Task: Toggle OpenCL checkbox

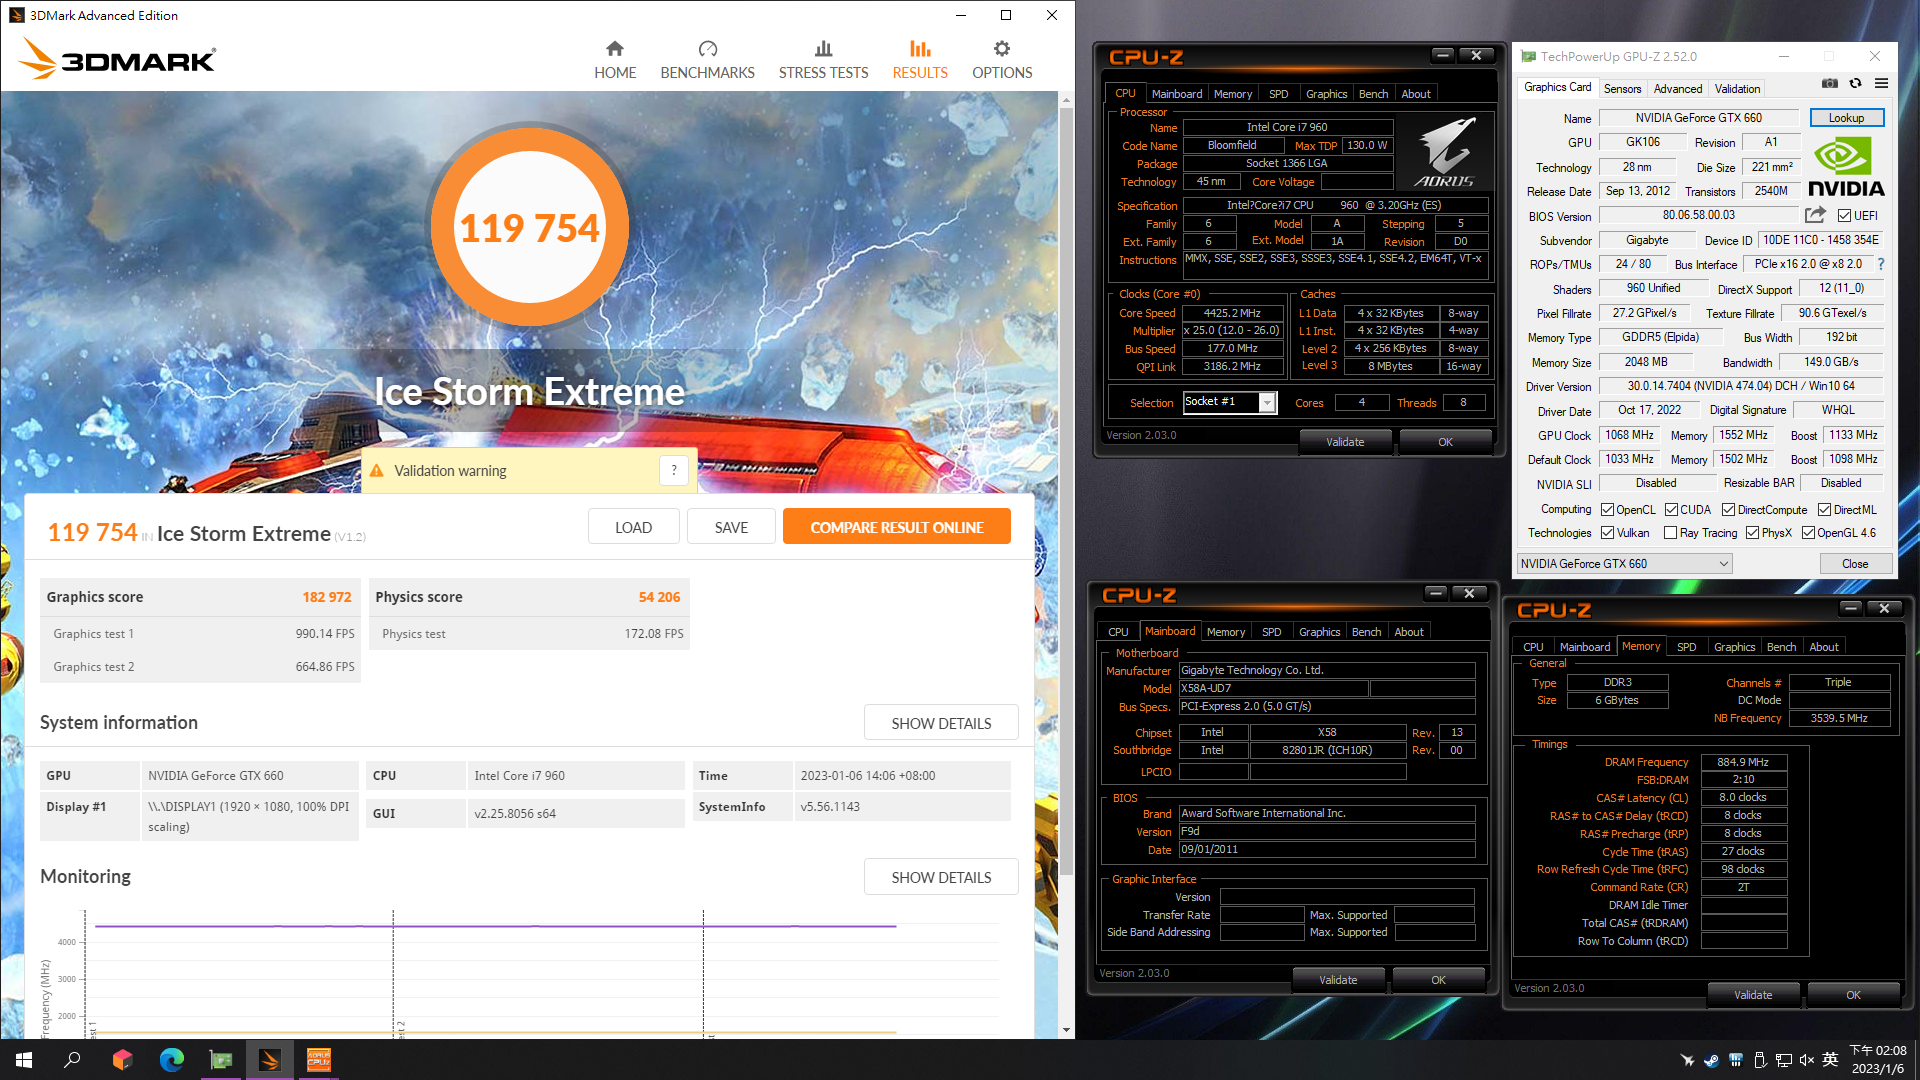Action: pos(1607,510)
